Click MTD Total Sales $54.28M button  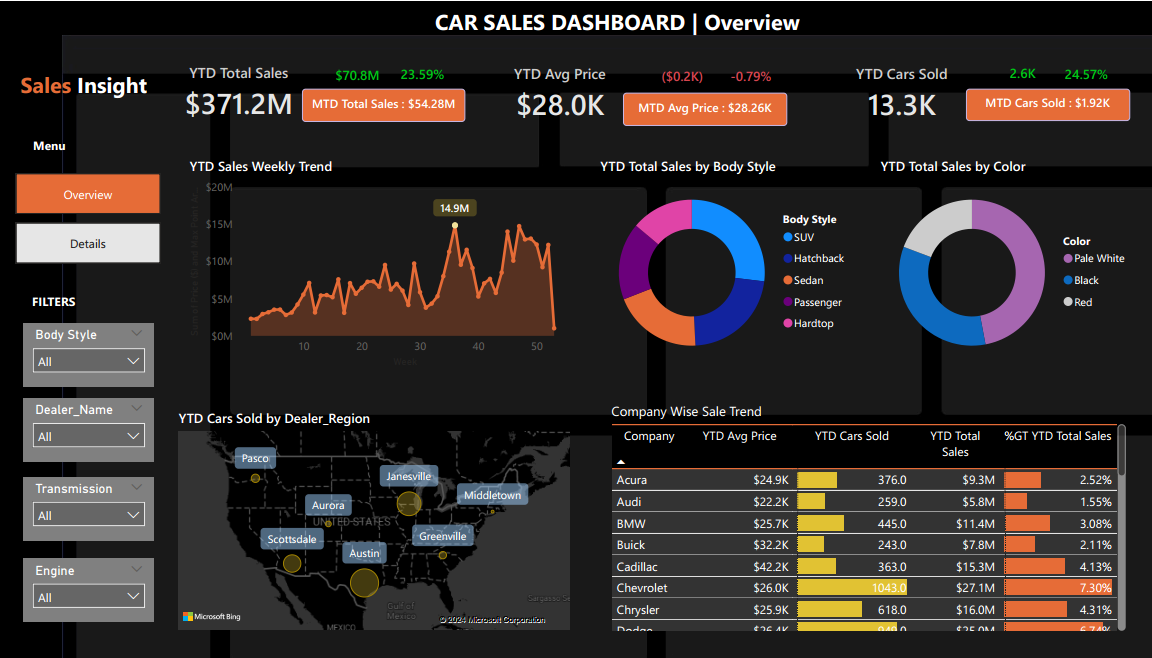tap(384, 105)
